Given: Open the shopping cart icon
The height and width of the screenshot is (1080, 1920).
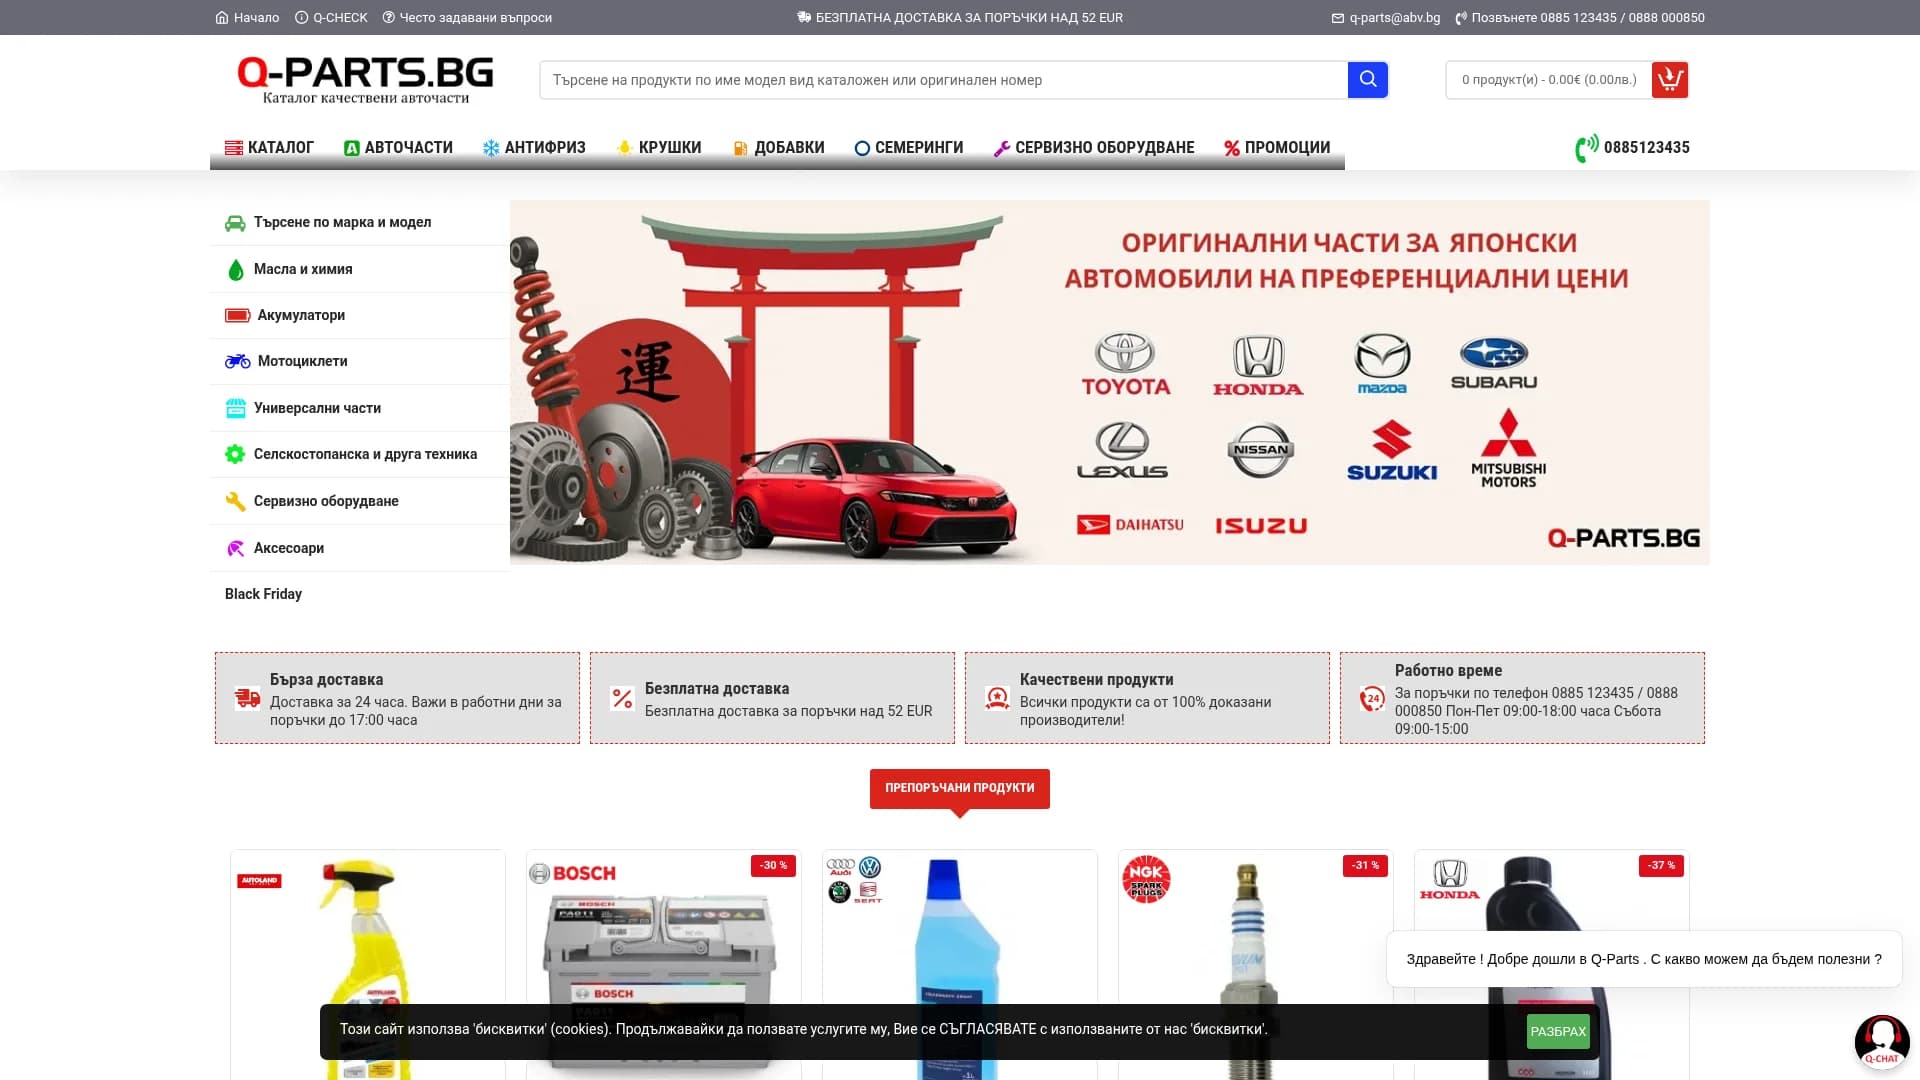Looking at the screenshot, I should (1669, 79).
